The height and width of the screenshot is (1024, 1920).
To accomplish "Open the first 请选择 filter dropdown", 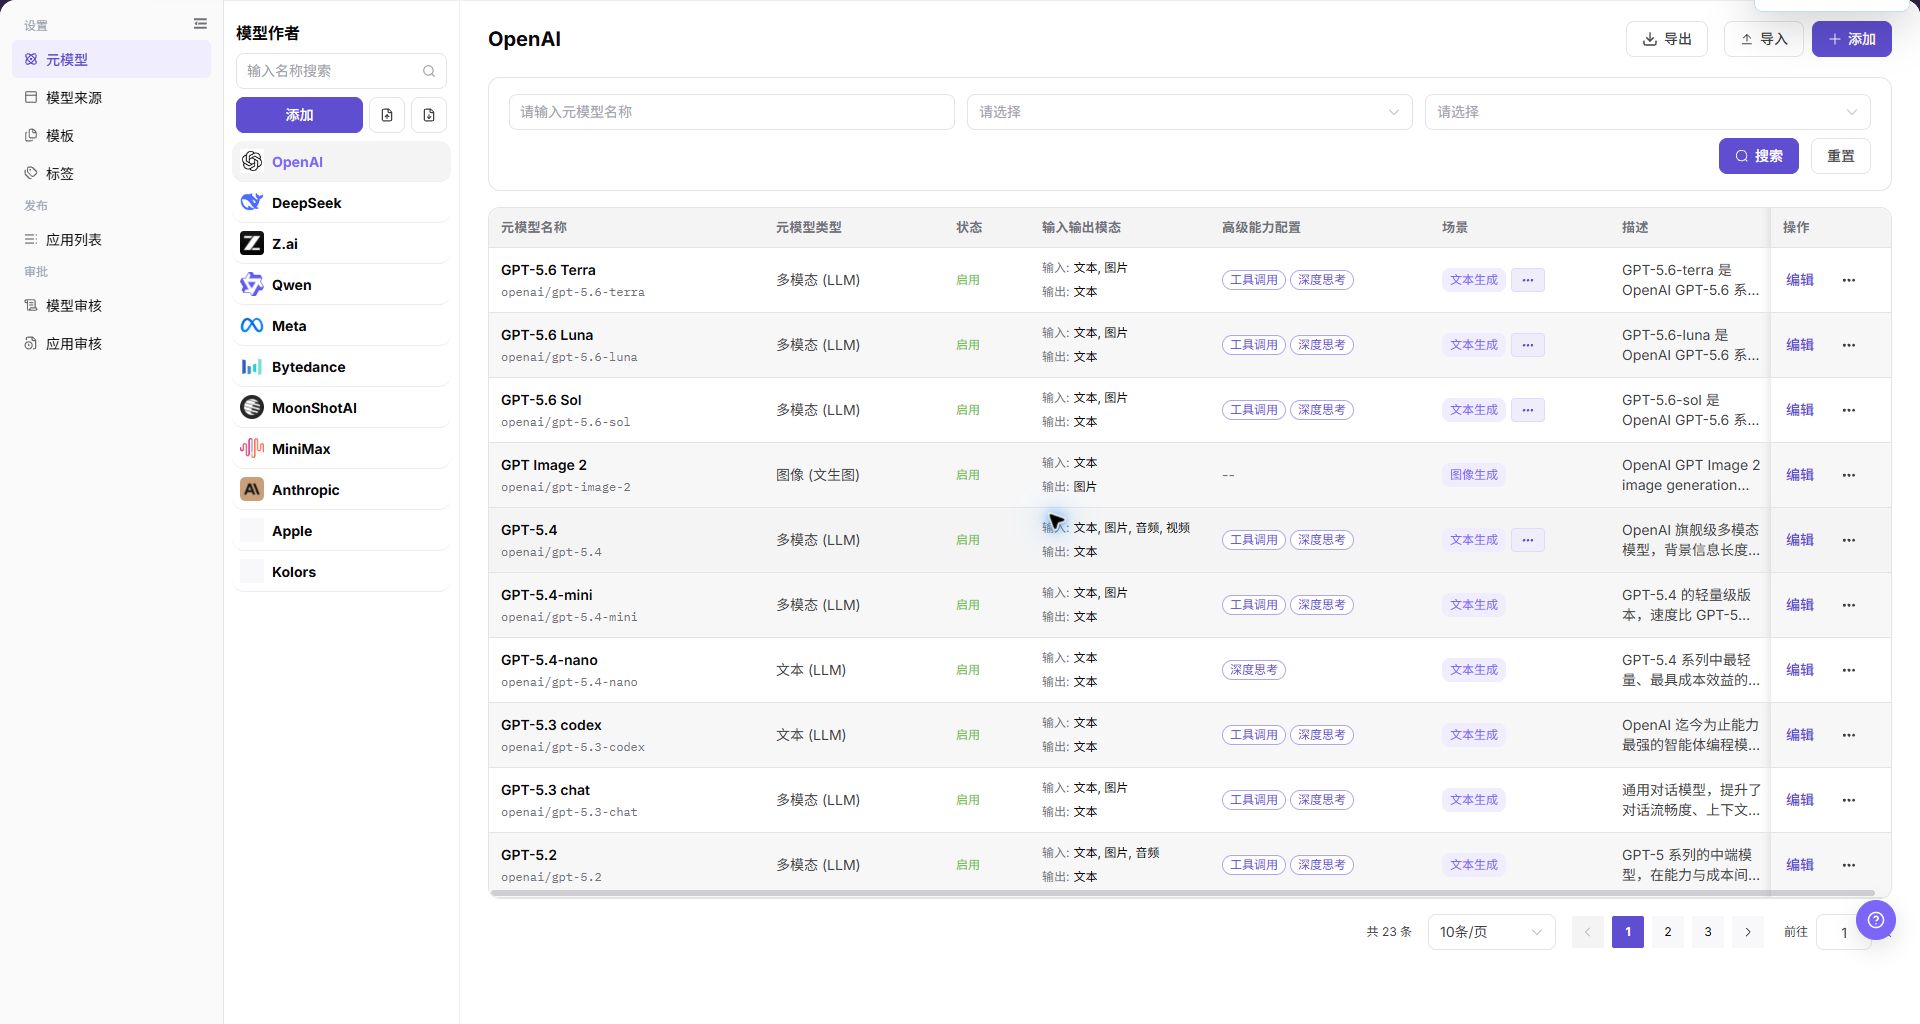I will 1190,112.
